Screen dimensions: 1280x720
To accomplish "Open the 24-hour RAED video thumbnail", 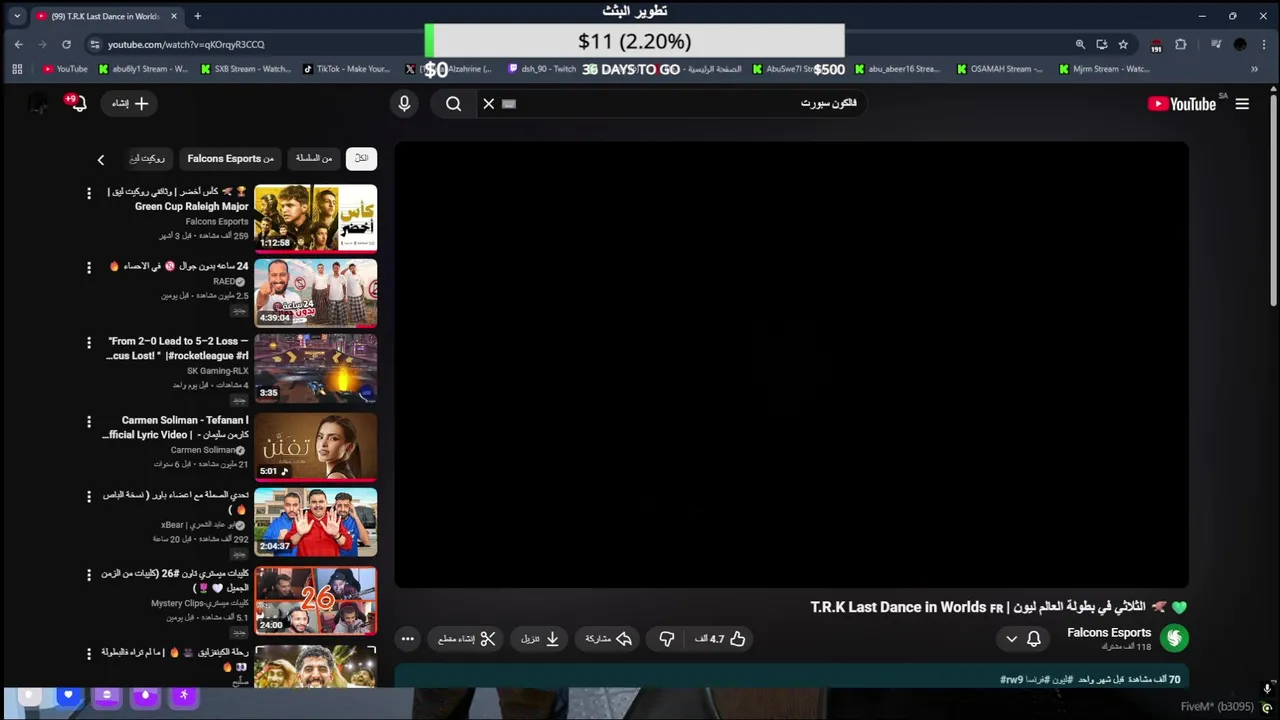I will click(x=315, y=293).
